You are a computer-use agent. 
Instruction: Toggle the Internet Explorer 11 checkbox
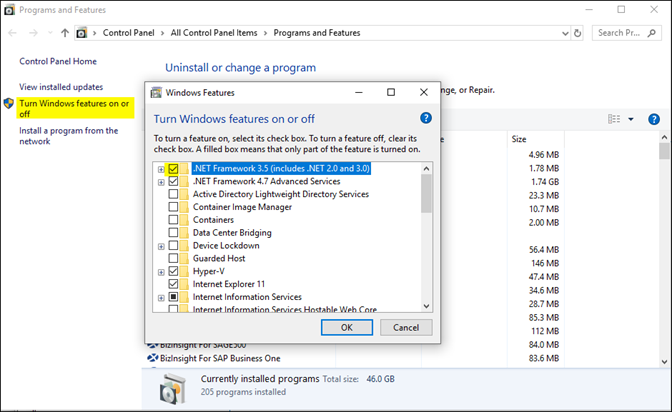coord(174,284)
